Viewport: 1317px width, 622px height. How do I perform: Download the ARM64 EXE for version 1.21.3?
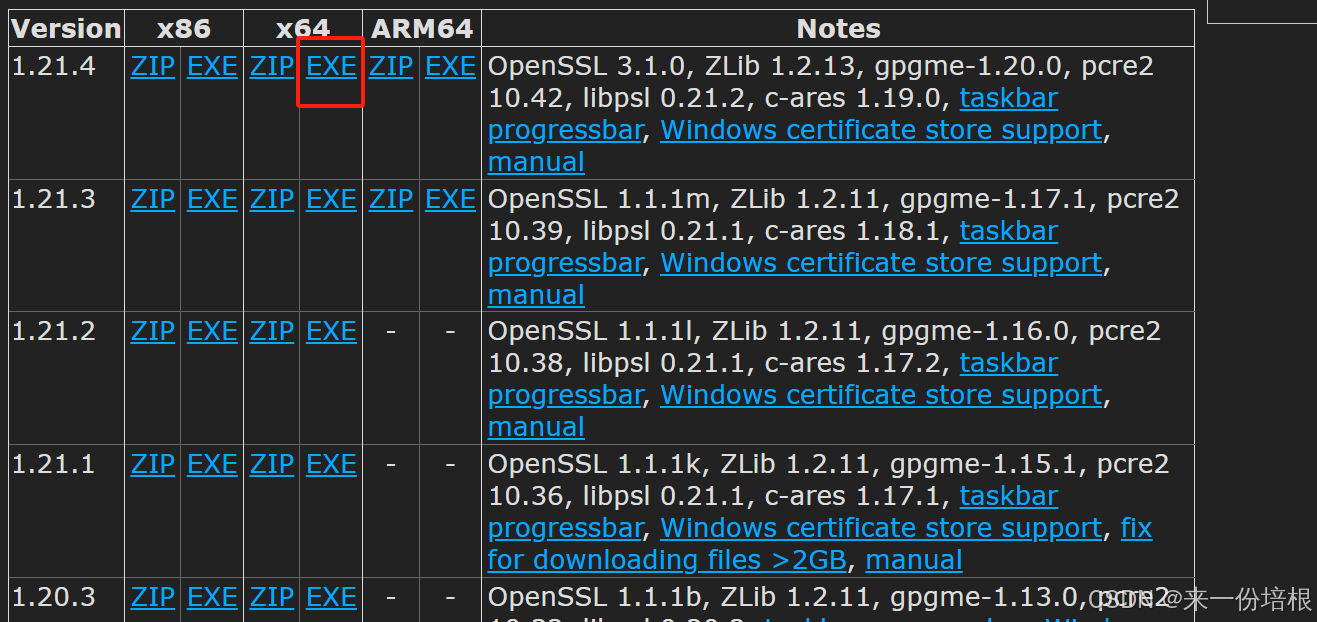pyautogui.click(x=450, y=200)
